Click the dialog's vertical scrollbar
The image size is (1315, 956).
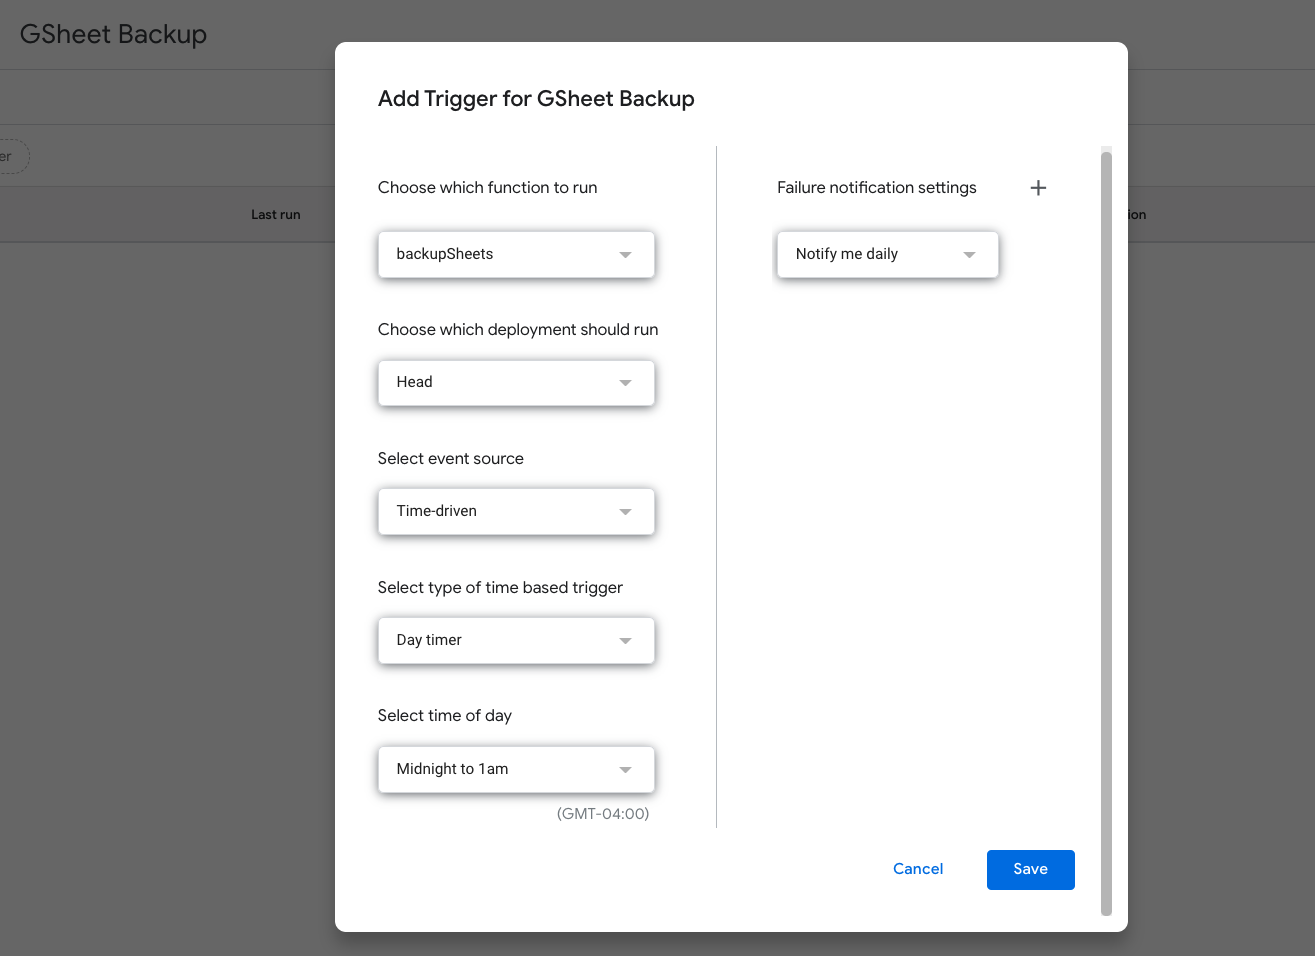pyautogui.click(x=1106, y=530)
